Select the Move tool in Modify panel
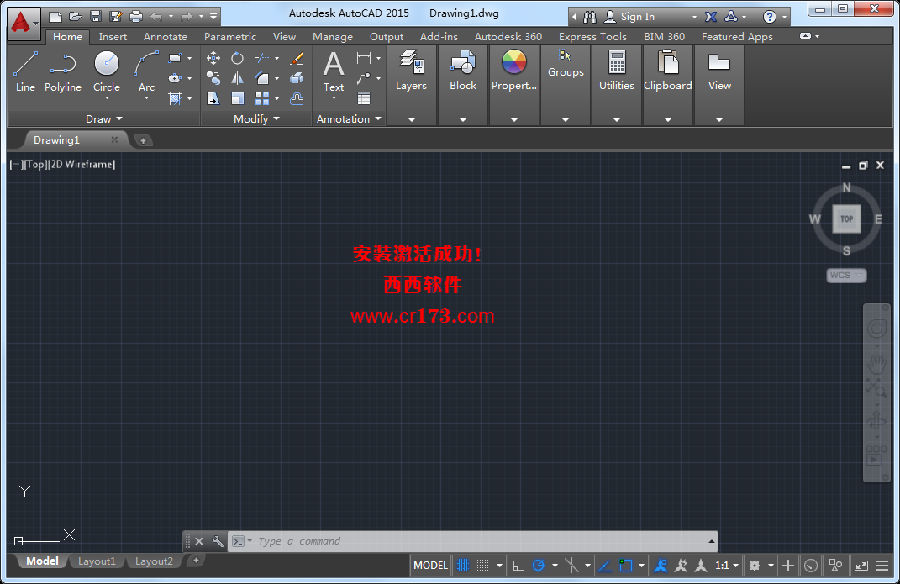This screenshot has height=584, width=900. pyautogui.click(x=214, y=58)
